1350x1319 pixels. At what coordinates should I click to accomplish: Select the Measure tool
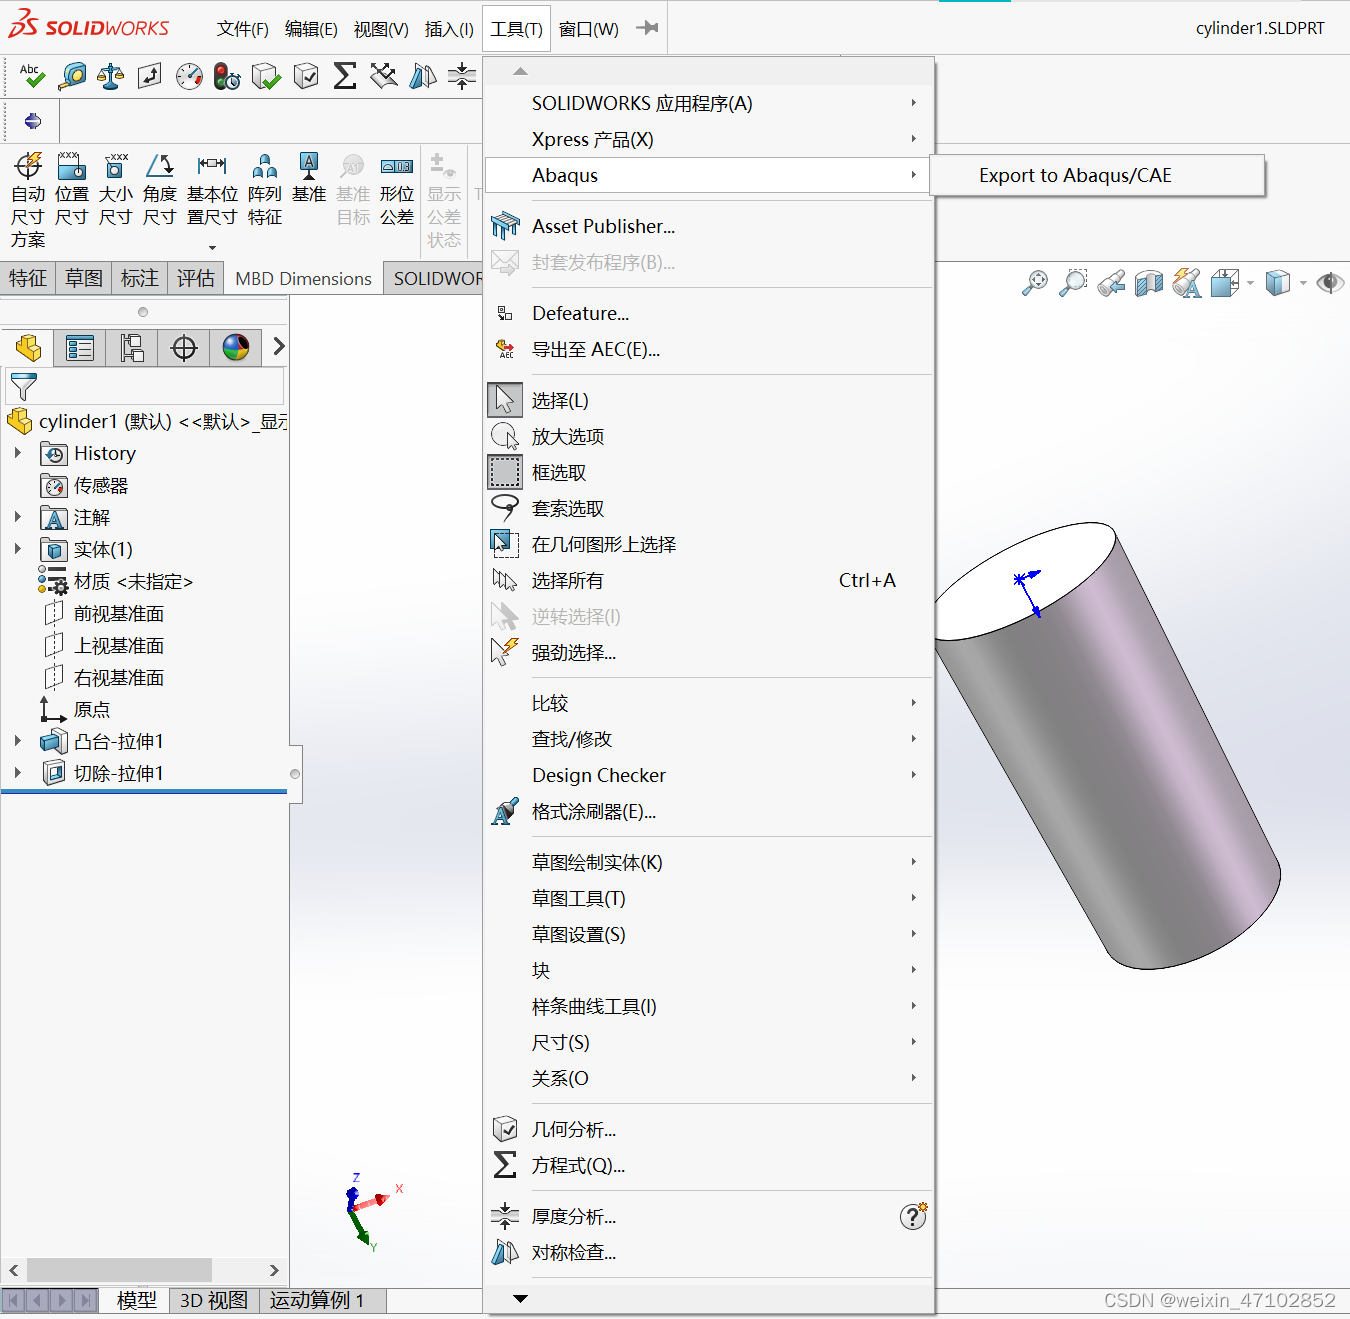click(x=72, y=76)
